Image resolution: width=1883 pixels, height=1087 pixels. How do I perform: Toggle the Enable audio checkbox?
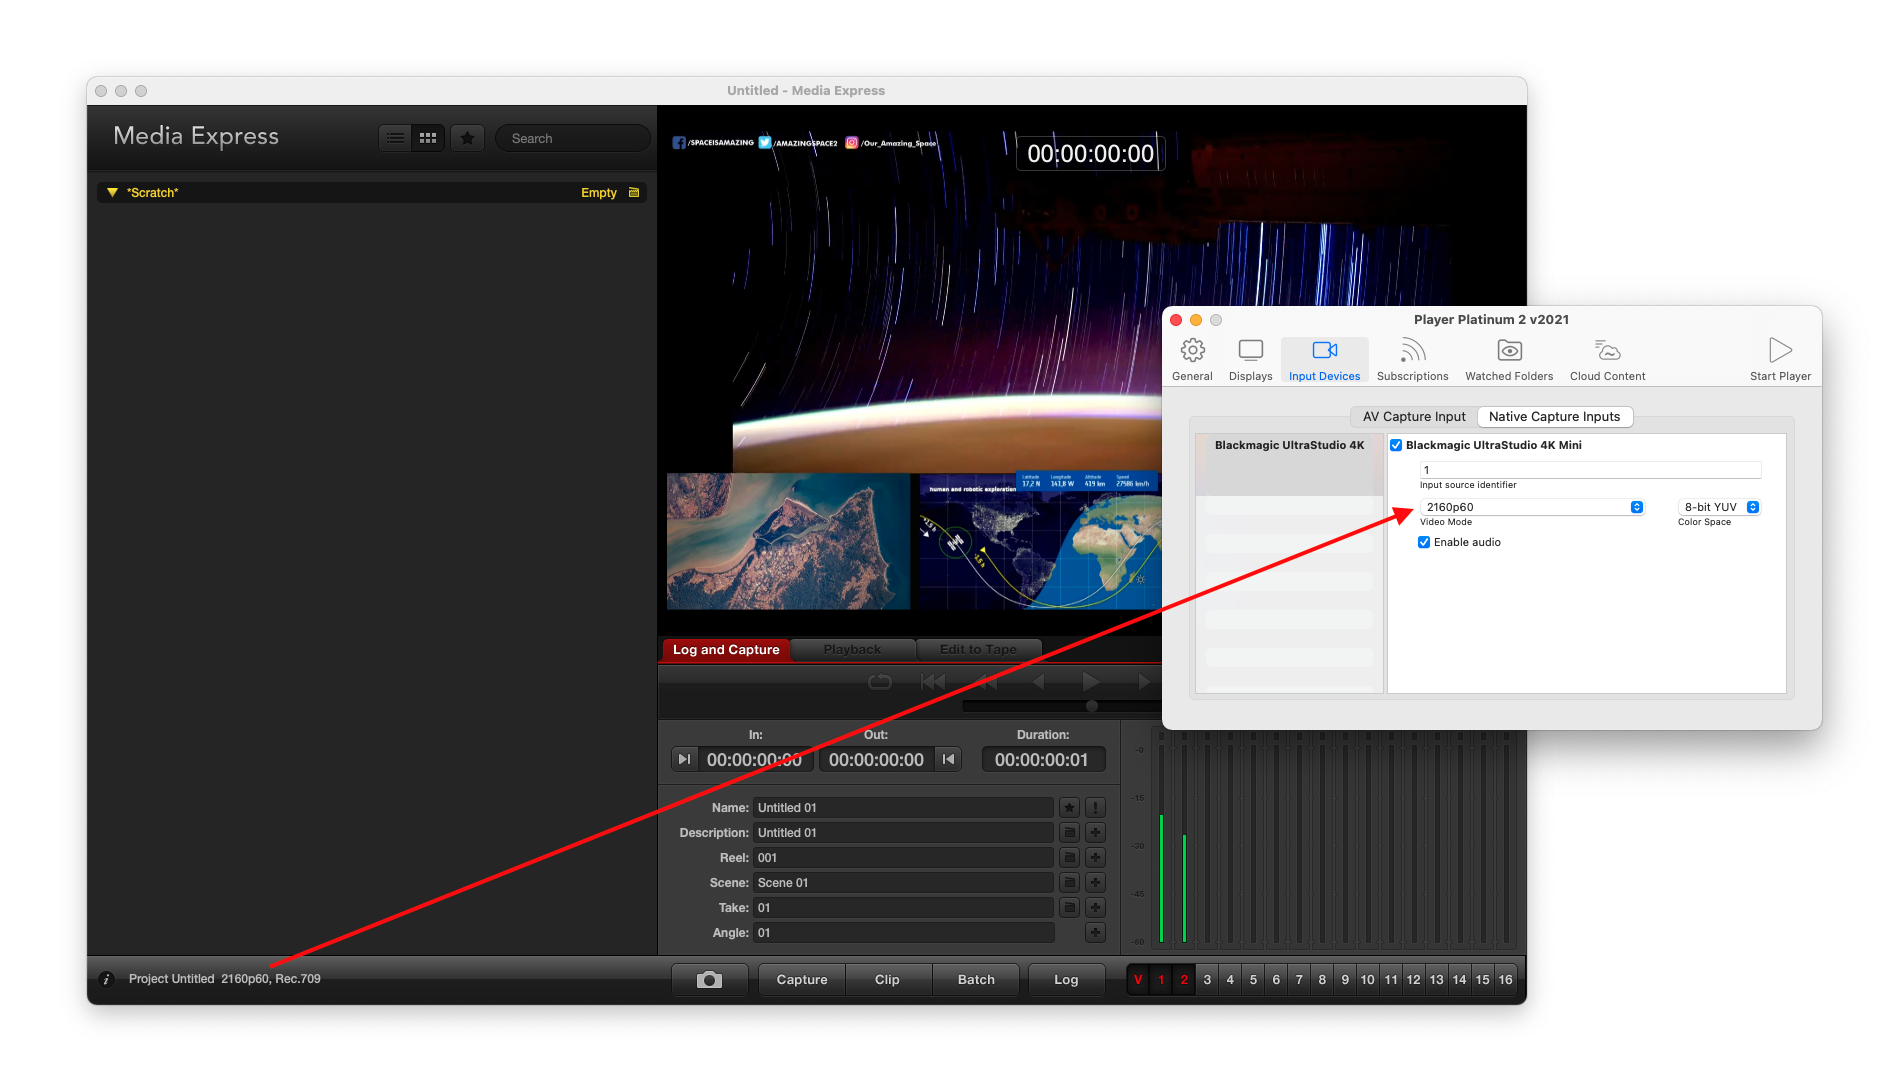1424,543
